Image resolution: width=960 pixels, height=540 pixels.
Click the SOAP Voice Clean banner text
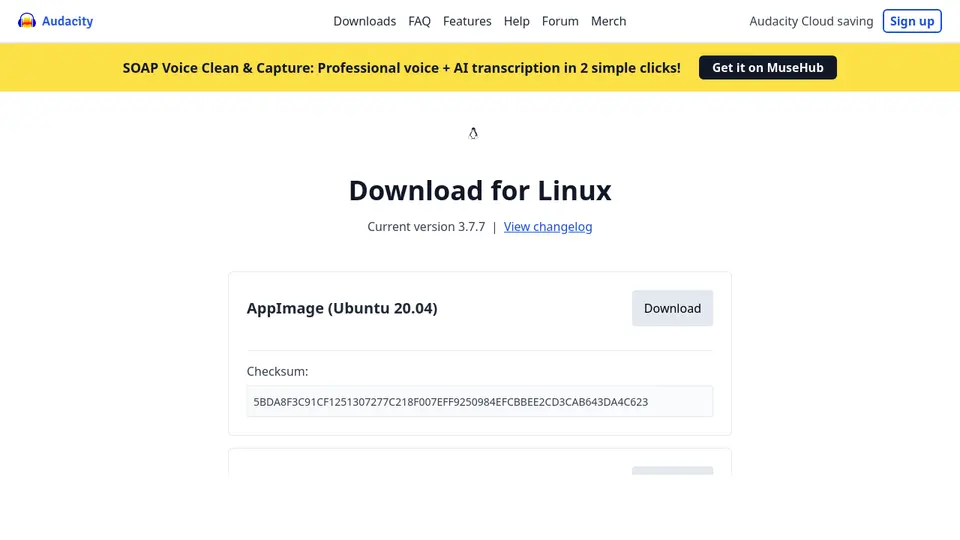coord(402,67)
